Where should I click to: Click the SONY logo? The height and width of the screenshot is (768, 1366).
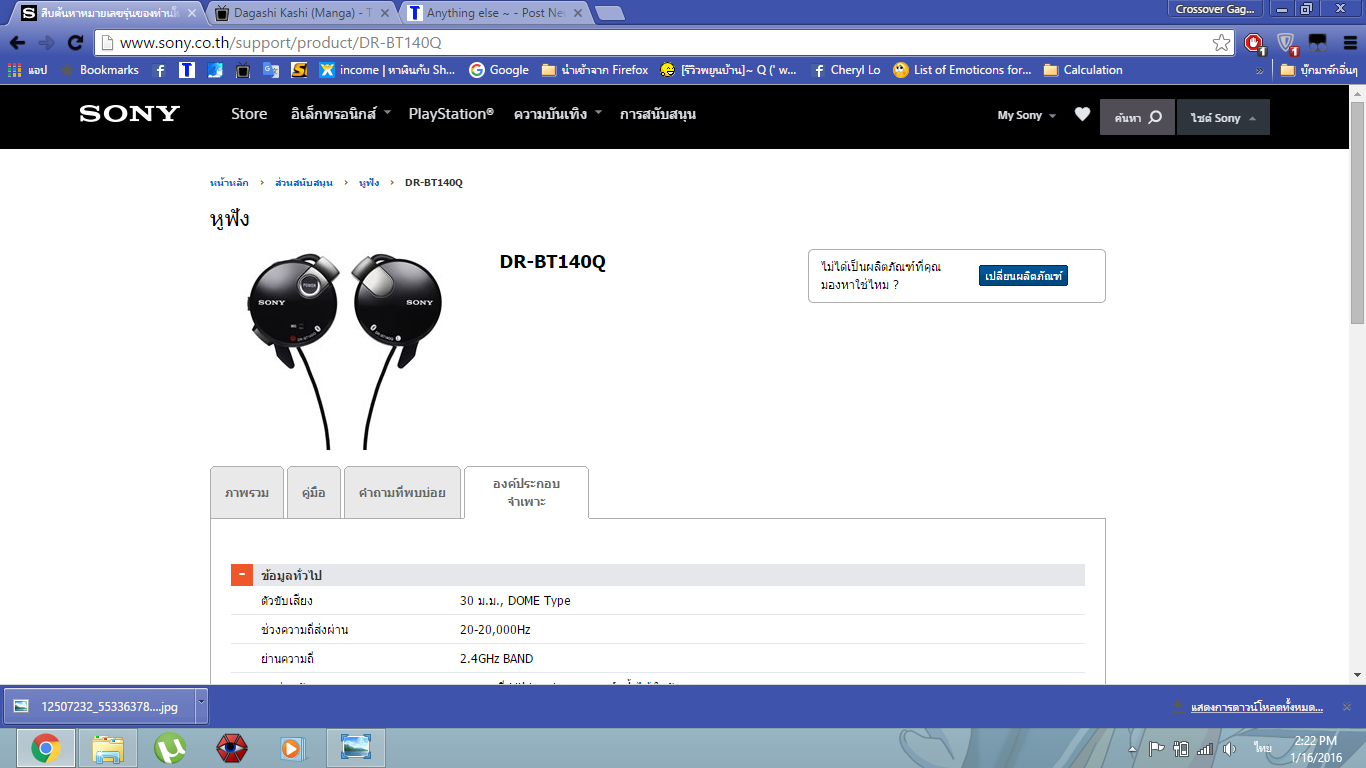130,114
